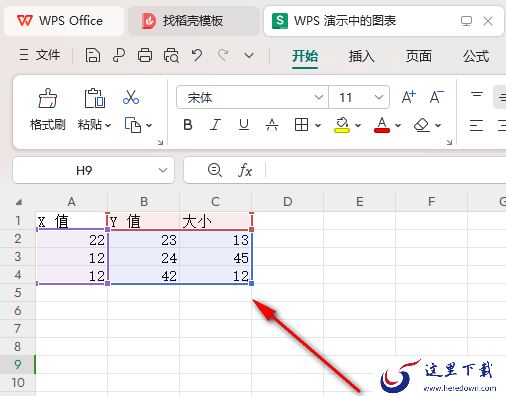
Task: Undo the last action
Action: click(197, 55)
